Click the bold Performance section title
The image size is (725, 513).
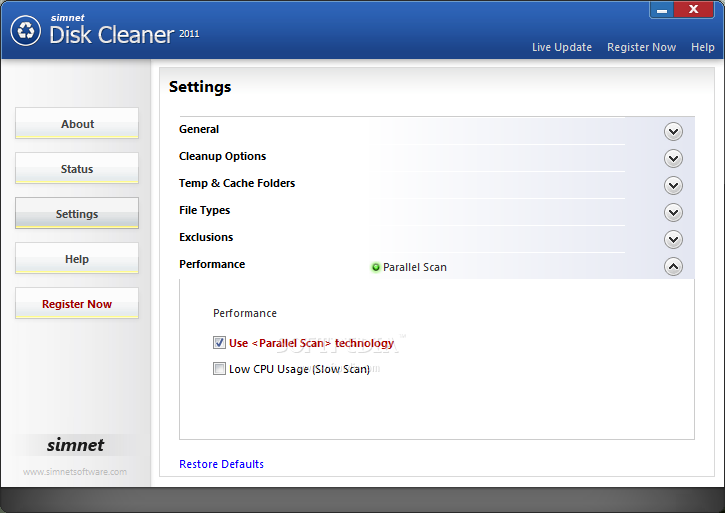212,264
